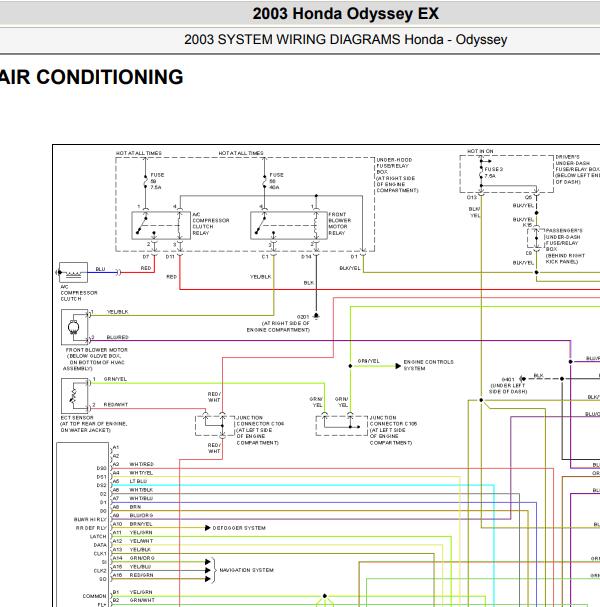The height and width of the screenshot is (607, 600).
Task: Click the arrow pointing to Defogger System
Action: point(207,528)
